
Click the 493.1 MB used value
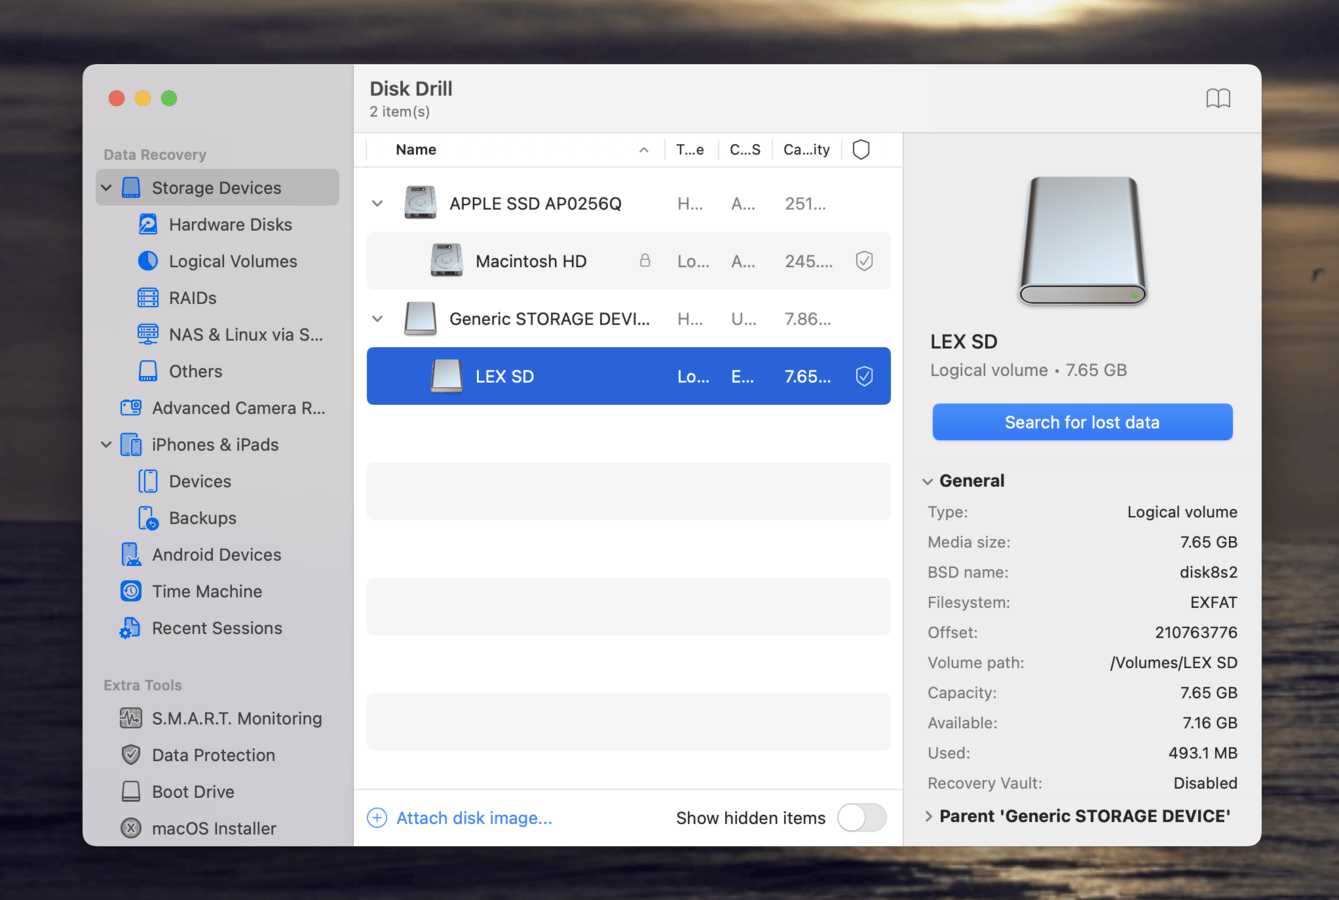click(x=1202, y=753)
